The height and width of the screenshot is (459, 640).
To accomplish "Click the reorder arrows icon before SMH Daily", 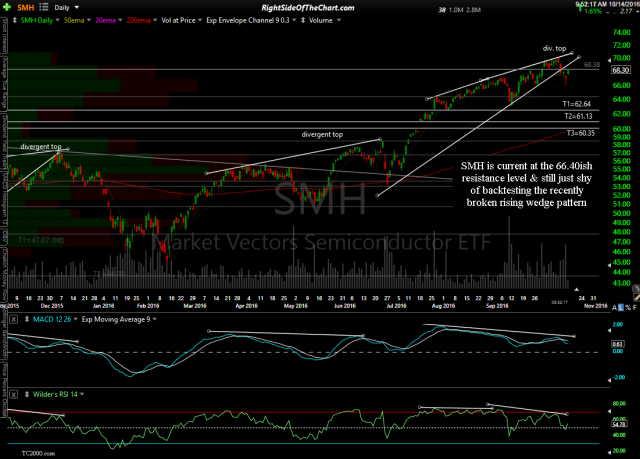I will click(x=14, y=18).
